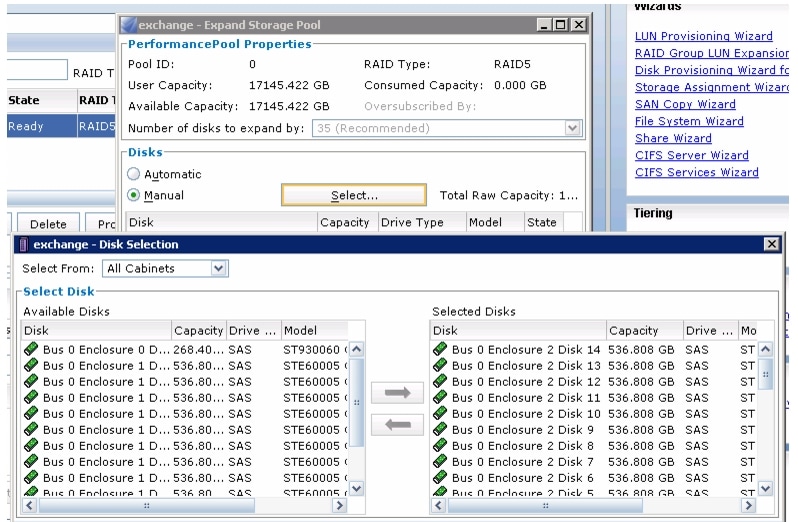Click Disk Selection dialog title icon
798x522 pixels.
point(23,245)
